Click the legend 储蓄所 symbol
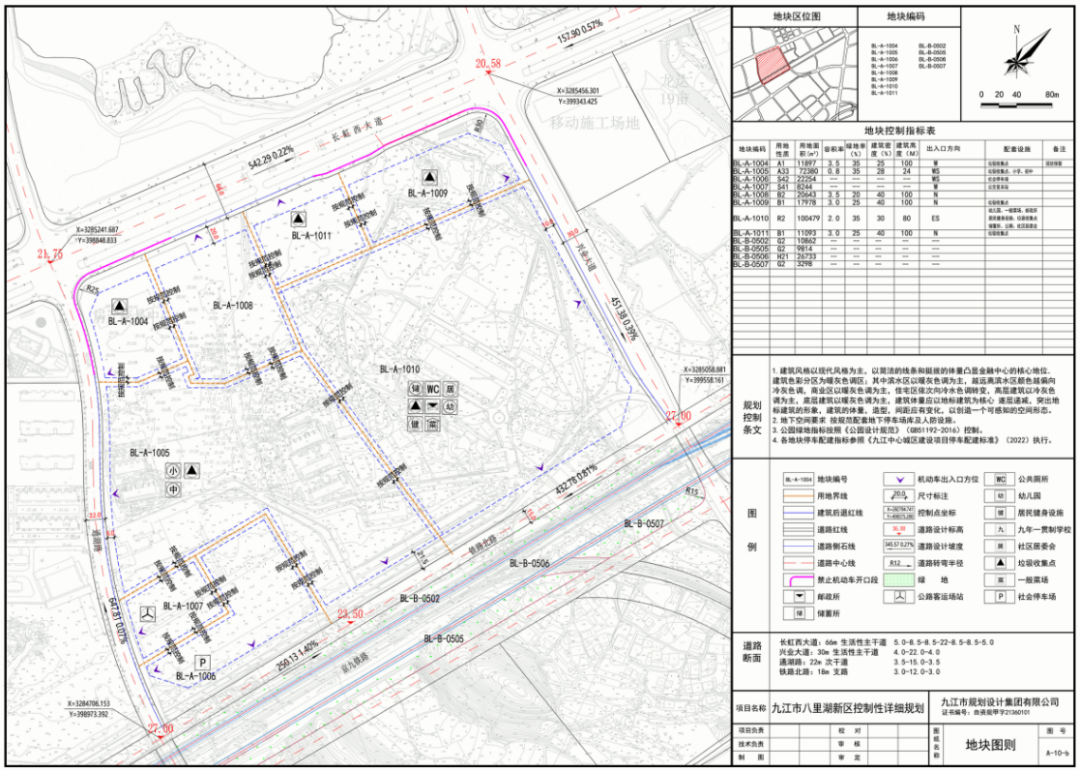1080x770 pixels. tap(800, 614)
